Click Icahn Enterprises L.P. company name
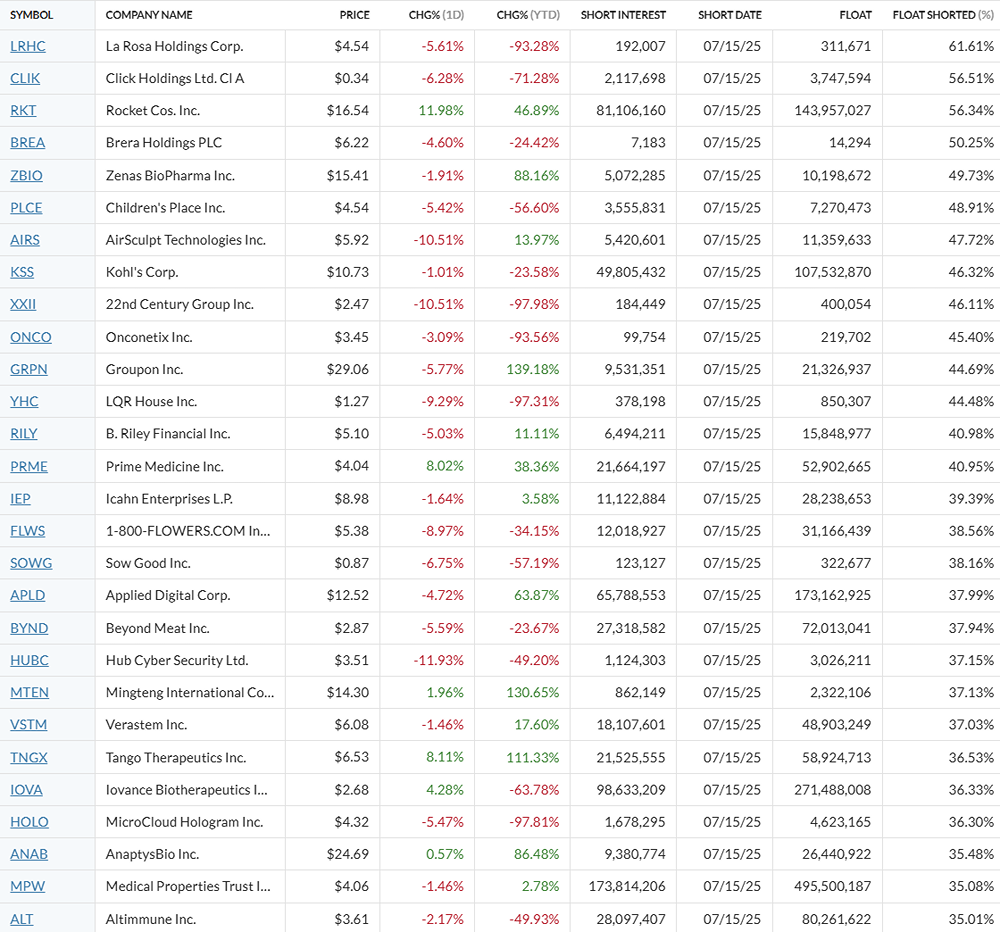This screenshot has height=932, width=1000. click(x=169, y=499)
